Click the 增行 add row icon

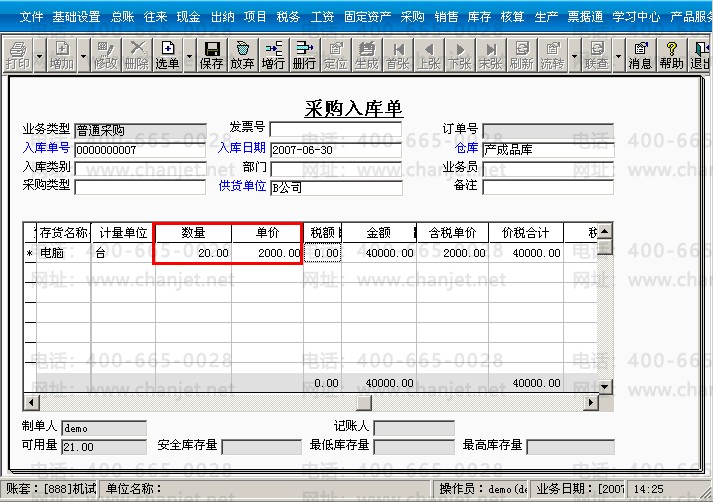(x=273, y=55)
